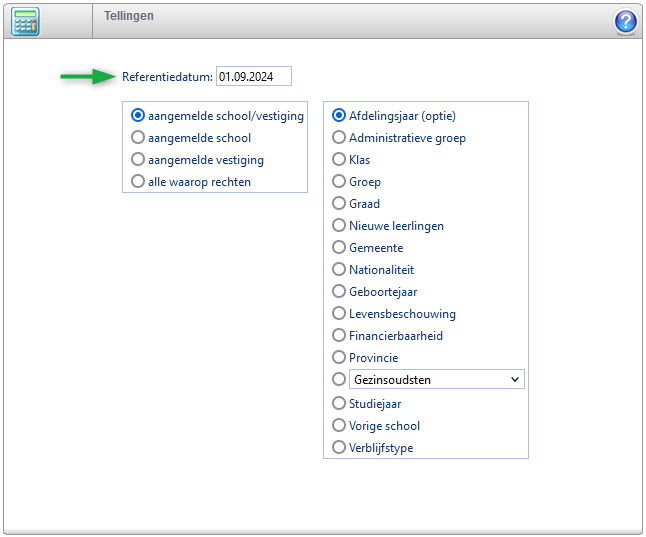The image size is (646, 537).
Task: Select 'Nieuwe leerlingen' radio button
Action: [x=340, y=226]
